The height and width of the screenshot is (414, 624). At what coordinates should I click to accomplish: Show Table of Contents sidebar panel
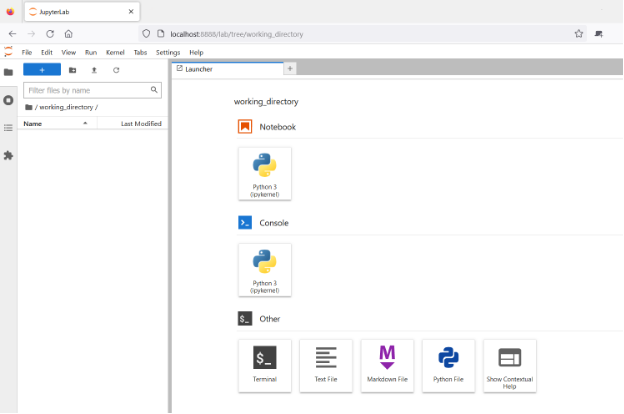pos(9,128)
